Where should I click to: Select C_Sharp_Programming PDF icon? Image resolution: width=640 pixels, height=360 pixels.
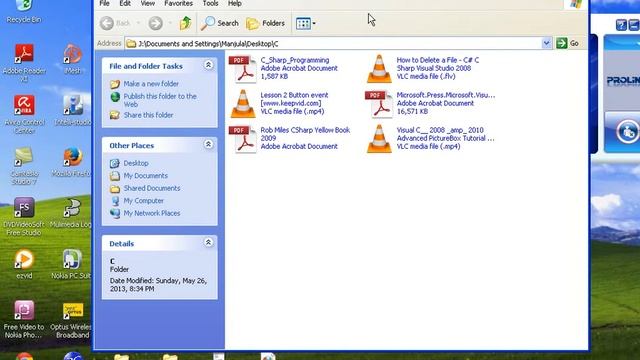243,69
